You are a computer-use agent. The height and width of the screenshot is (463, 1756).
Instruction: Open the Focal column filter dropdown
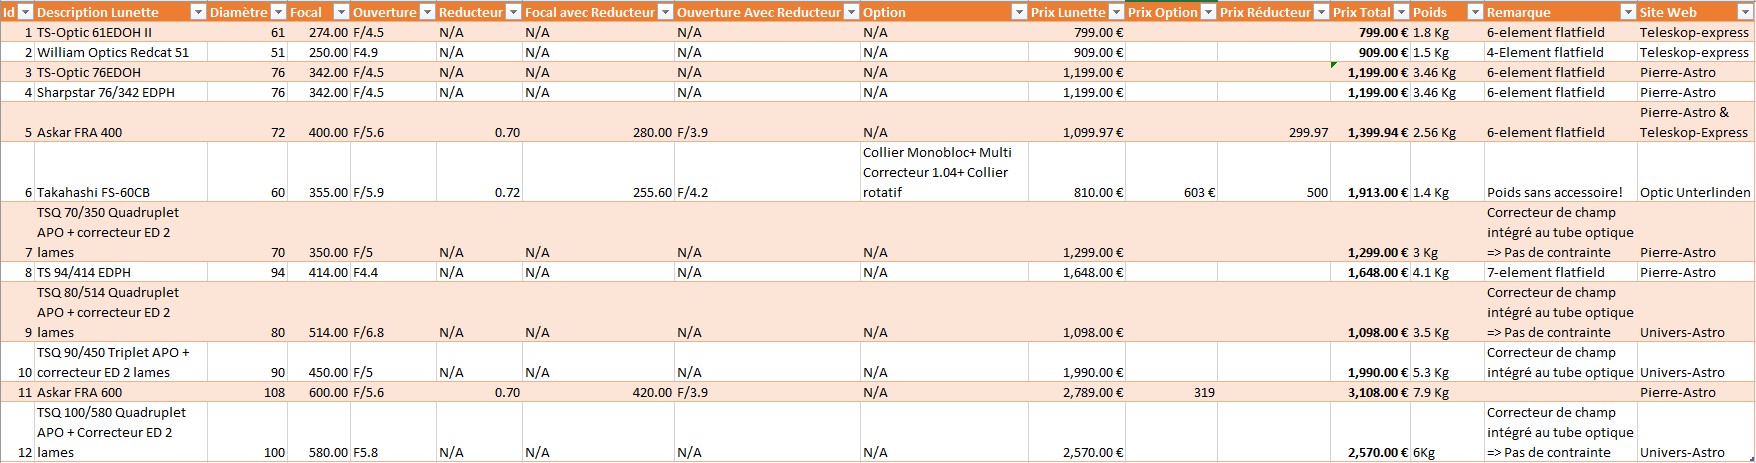[341, 12]
